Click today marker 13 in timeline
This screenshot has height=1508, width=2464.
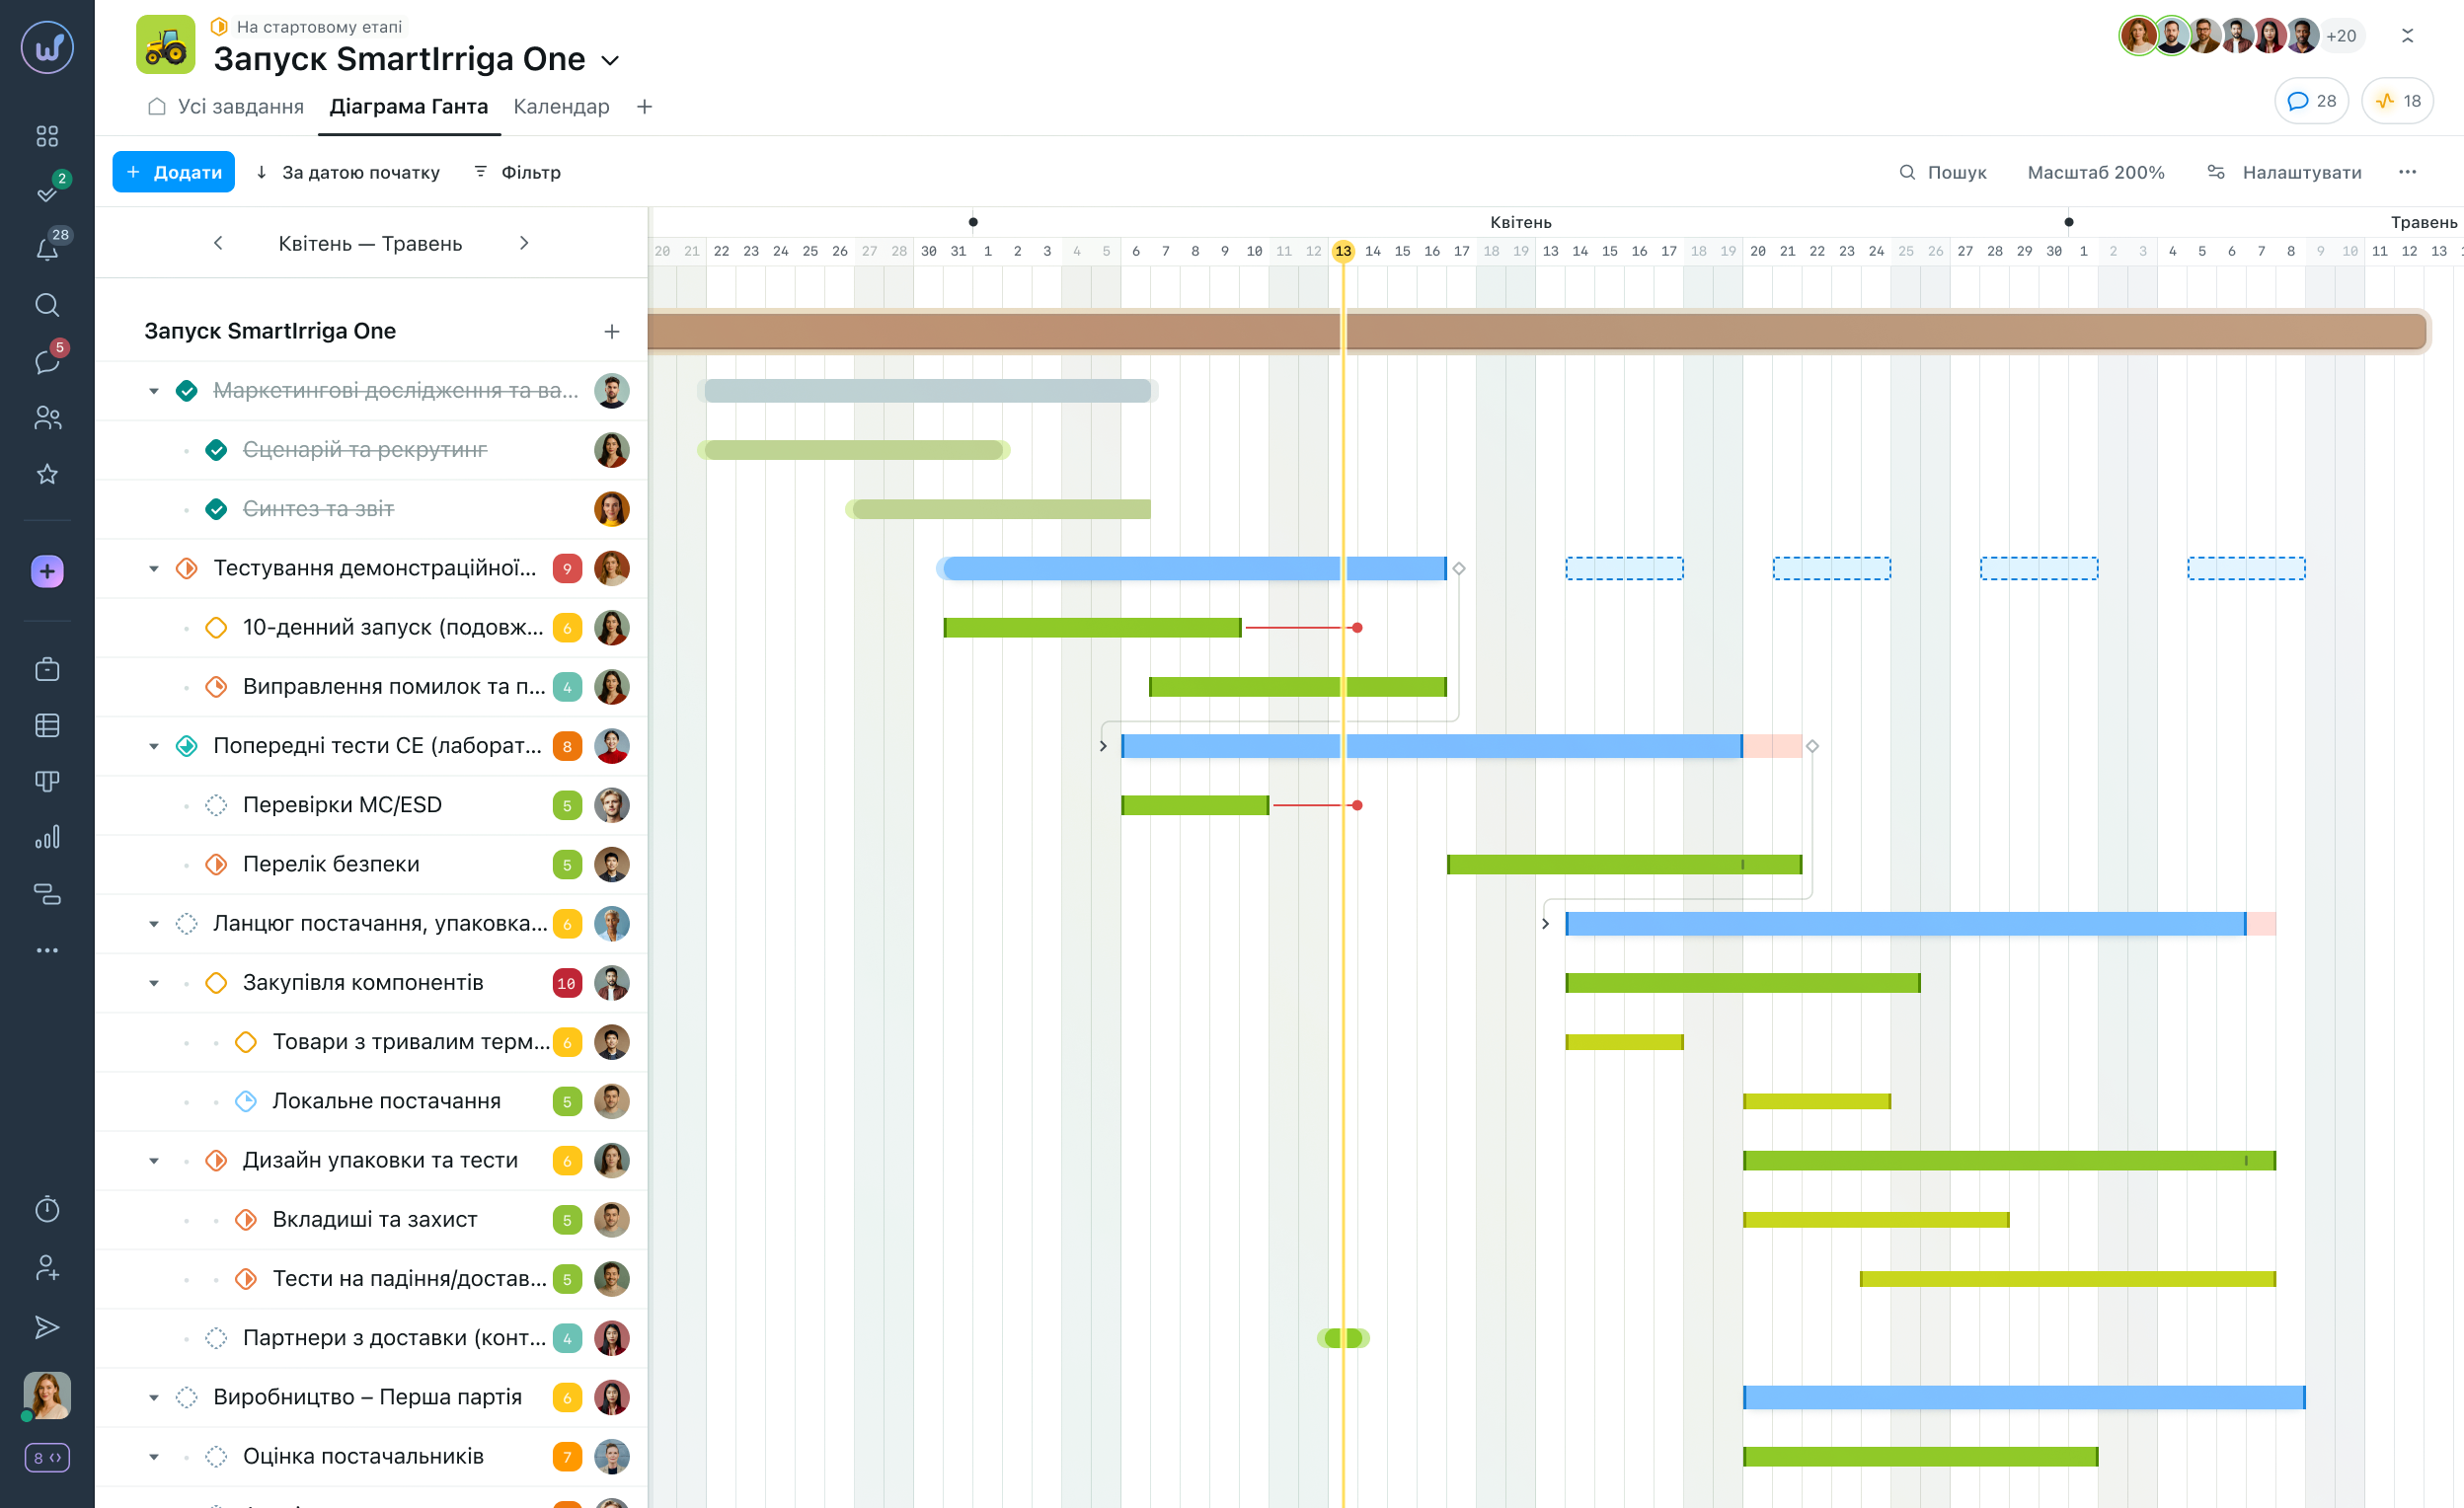coord(1343,251)
